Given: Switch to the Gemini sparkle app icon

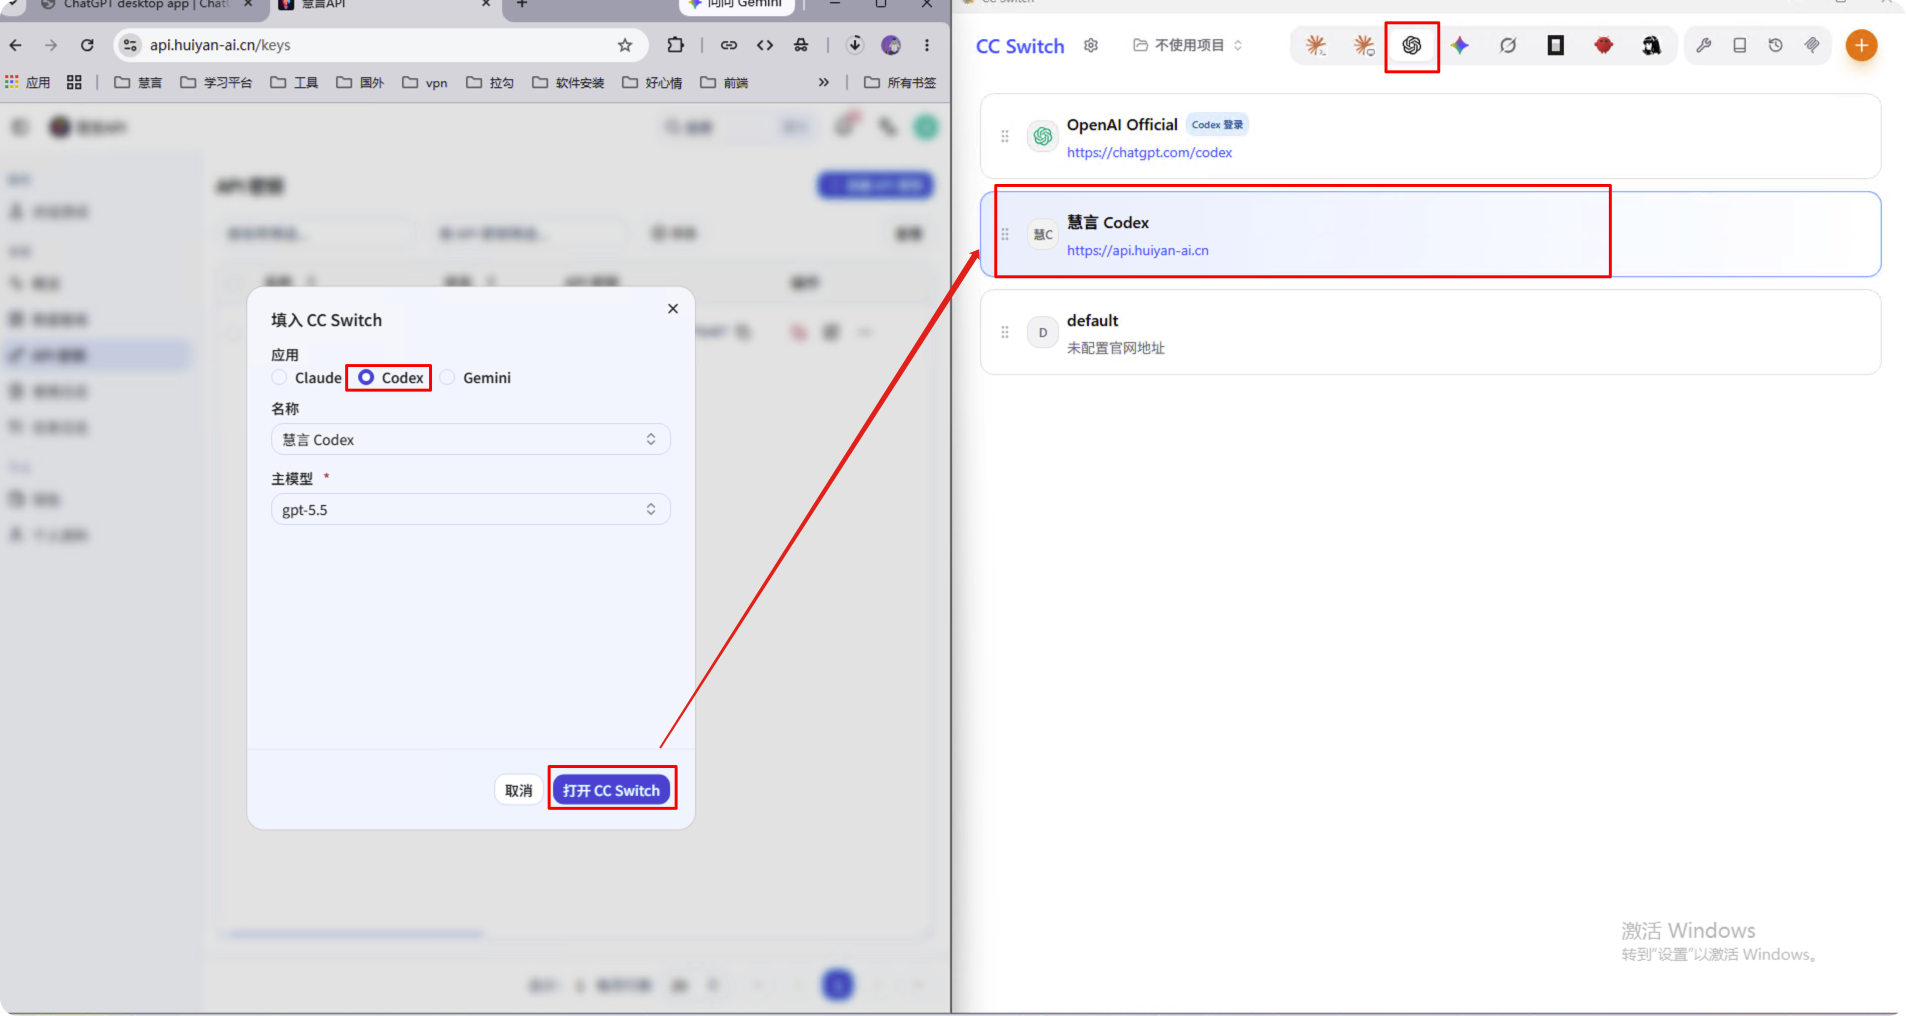Looking at the screenshot, I should [x=1460, y=45].
